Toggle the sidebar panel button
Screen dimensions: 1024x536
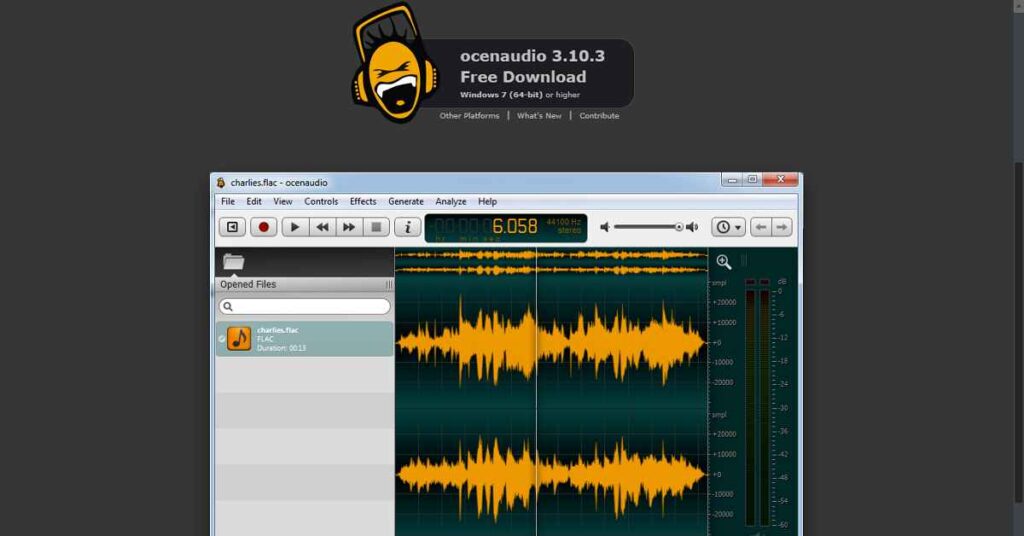[x=232, y=227]
